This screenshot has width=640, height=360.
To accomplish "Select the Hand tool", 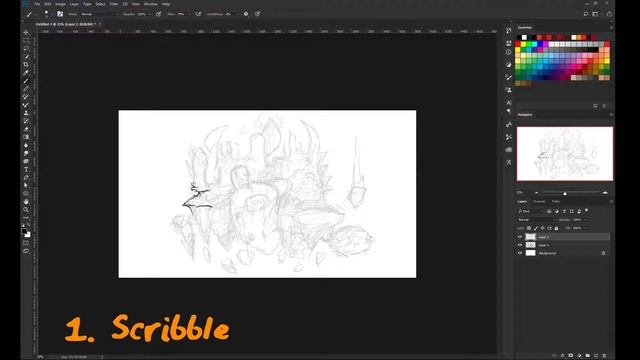I will pyautogui.click(x=26, y=202).
